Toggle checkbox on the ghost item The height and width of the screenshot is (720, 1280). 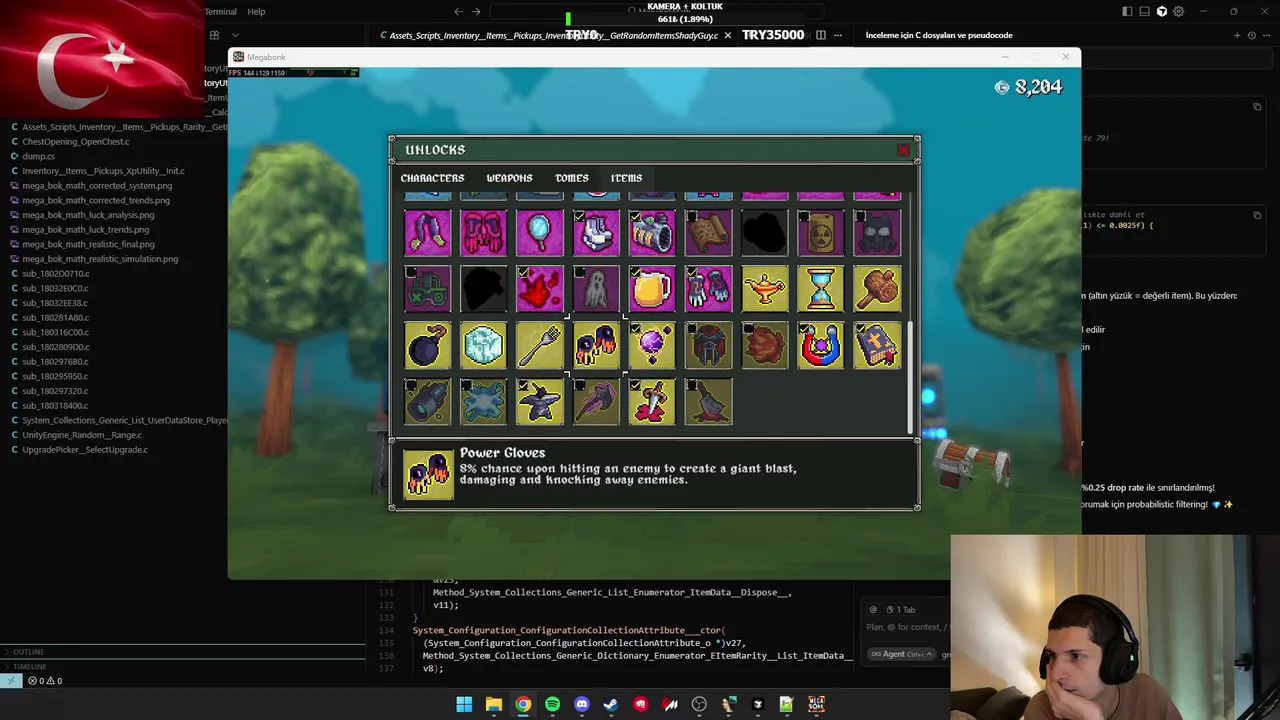[579, 272]
